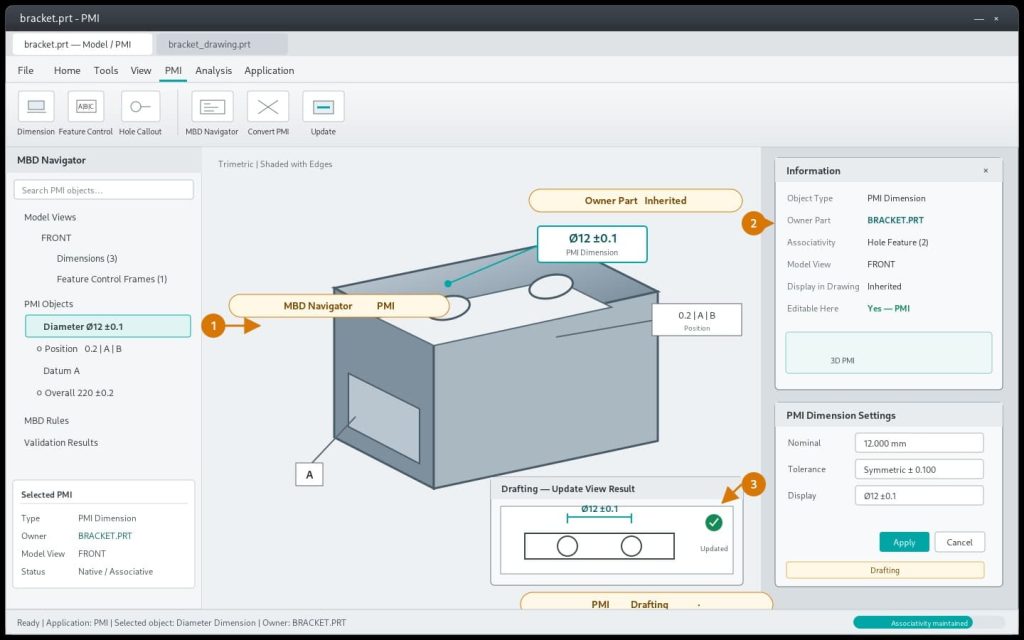Click the Display Ø12 ±0.1 field
Screen dimensions: 1024x640
[919, 496]
